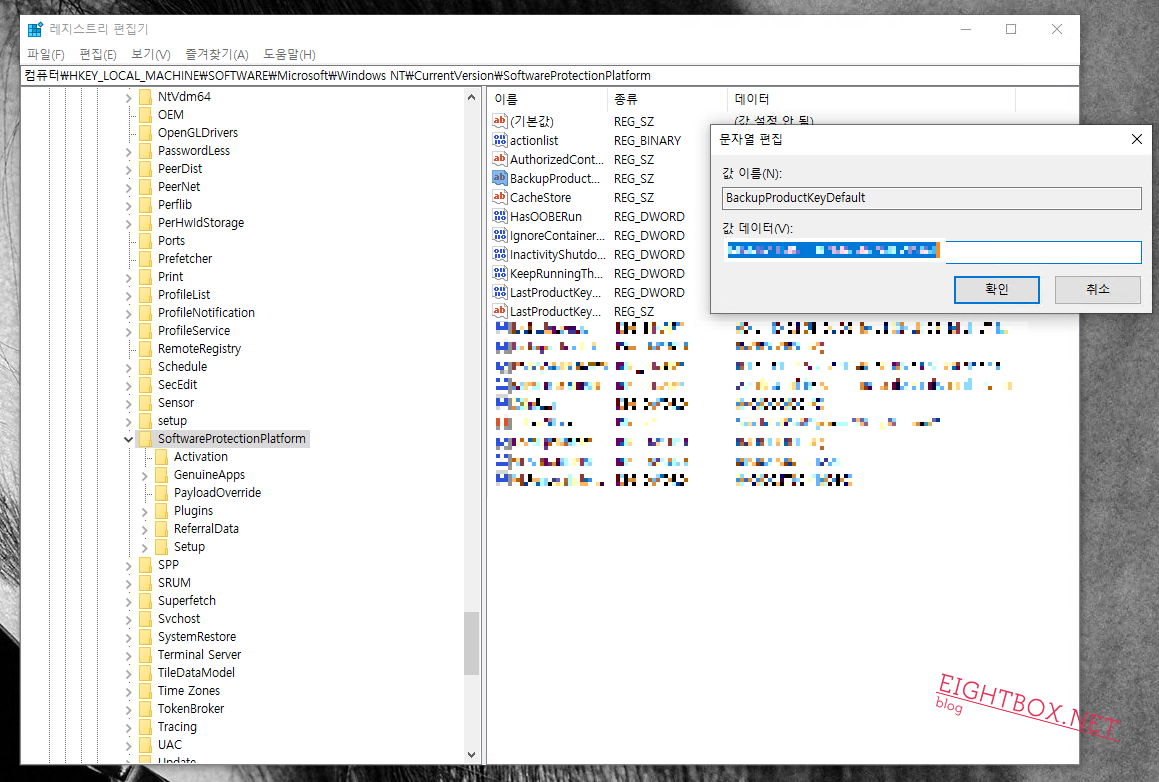
Task: Select the TileDataModel key
Action: point(196,673)
